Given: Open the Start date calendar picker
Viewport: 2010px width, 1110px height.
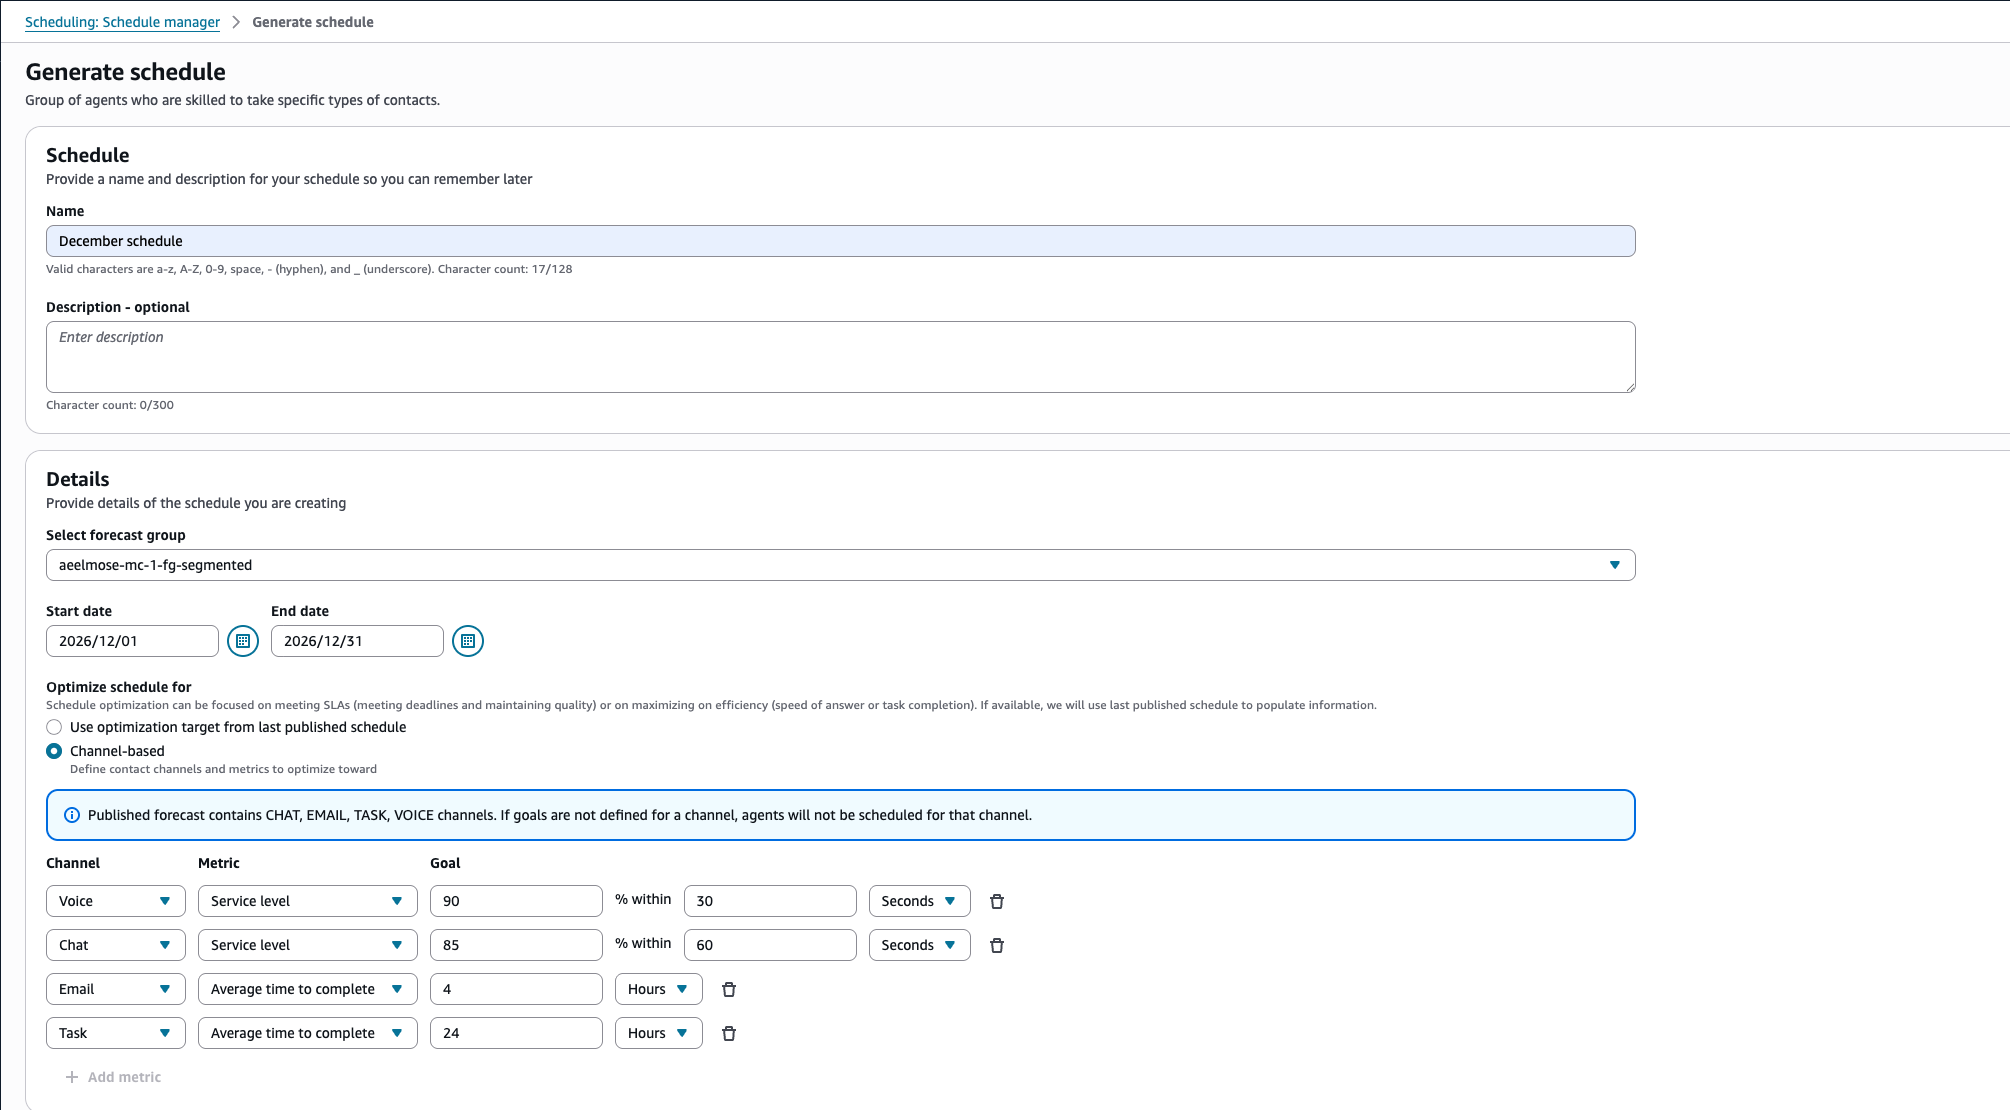Looking at the screenshot, I should point(243,641).
